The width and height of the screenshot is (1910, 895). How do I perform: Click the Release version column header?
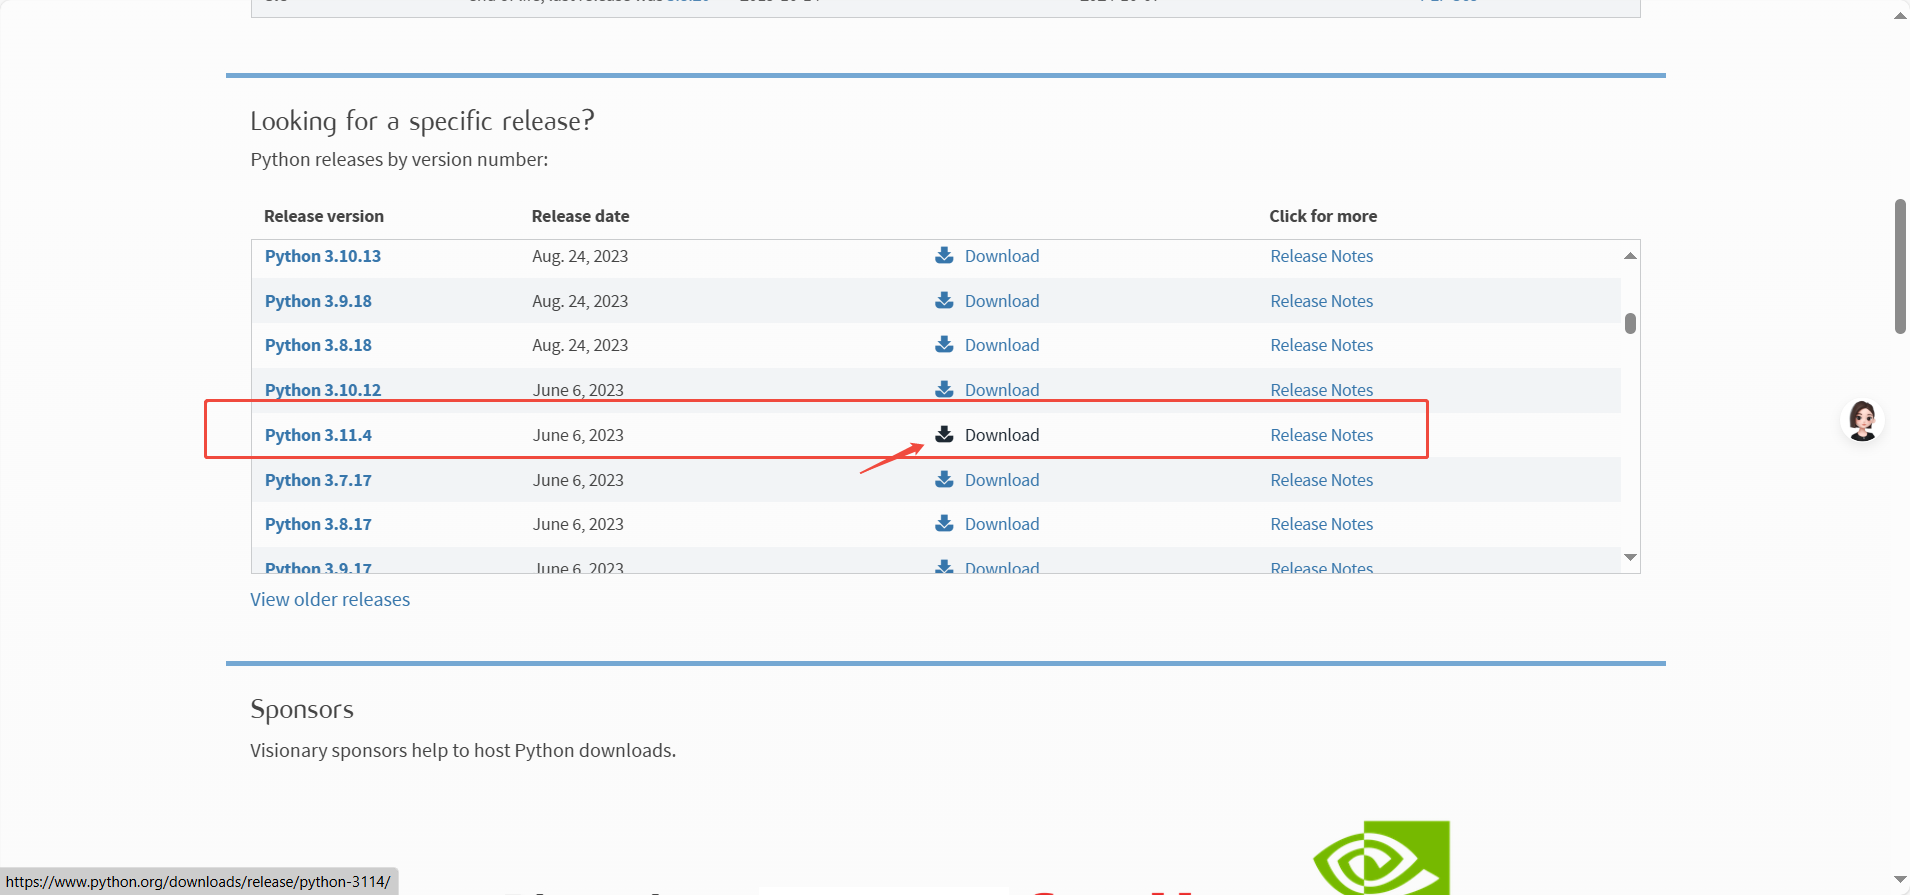click(x=324, y=216)
